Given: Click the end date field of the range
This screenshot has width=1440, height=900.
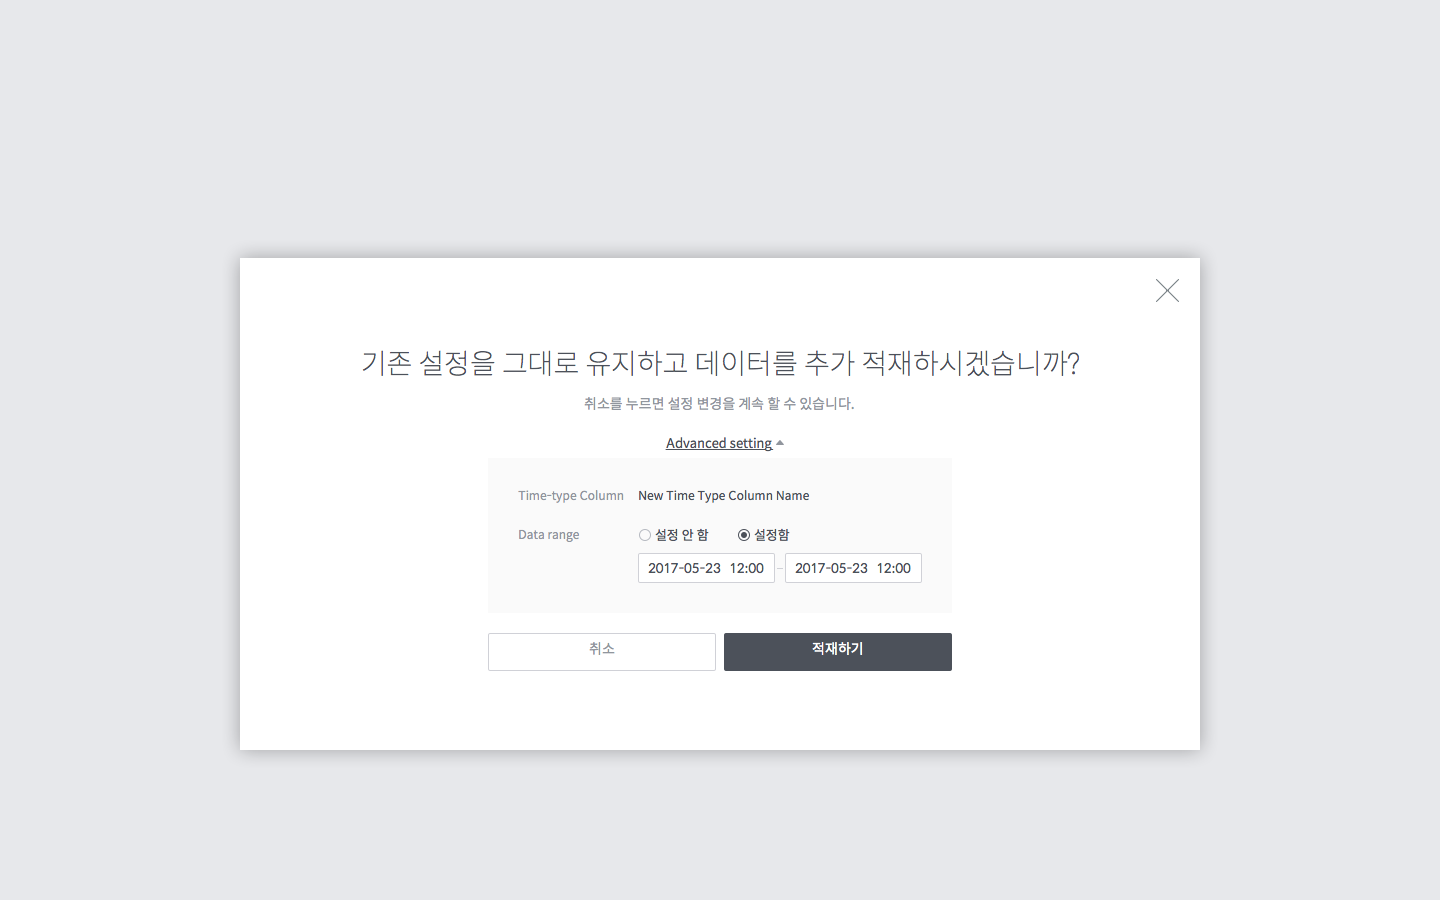Looking at the screenshot, I should tap(853, 568).
